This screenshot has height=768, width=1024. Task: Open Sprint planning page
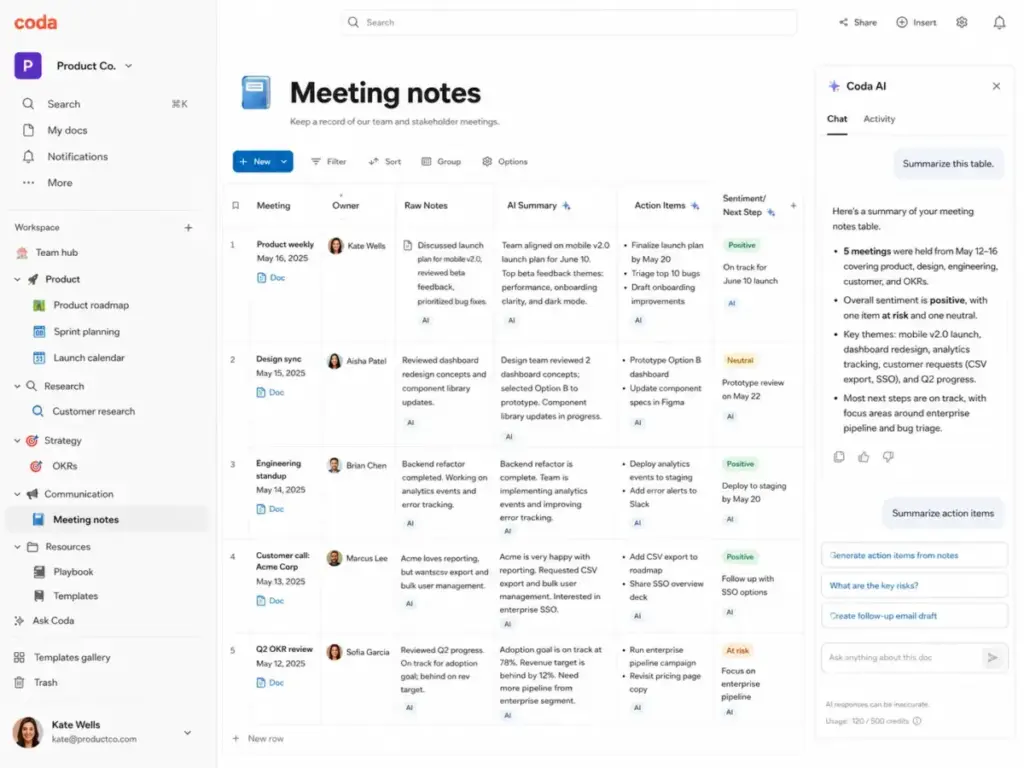86,332
